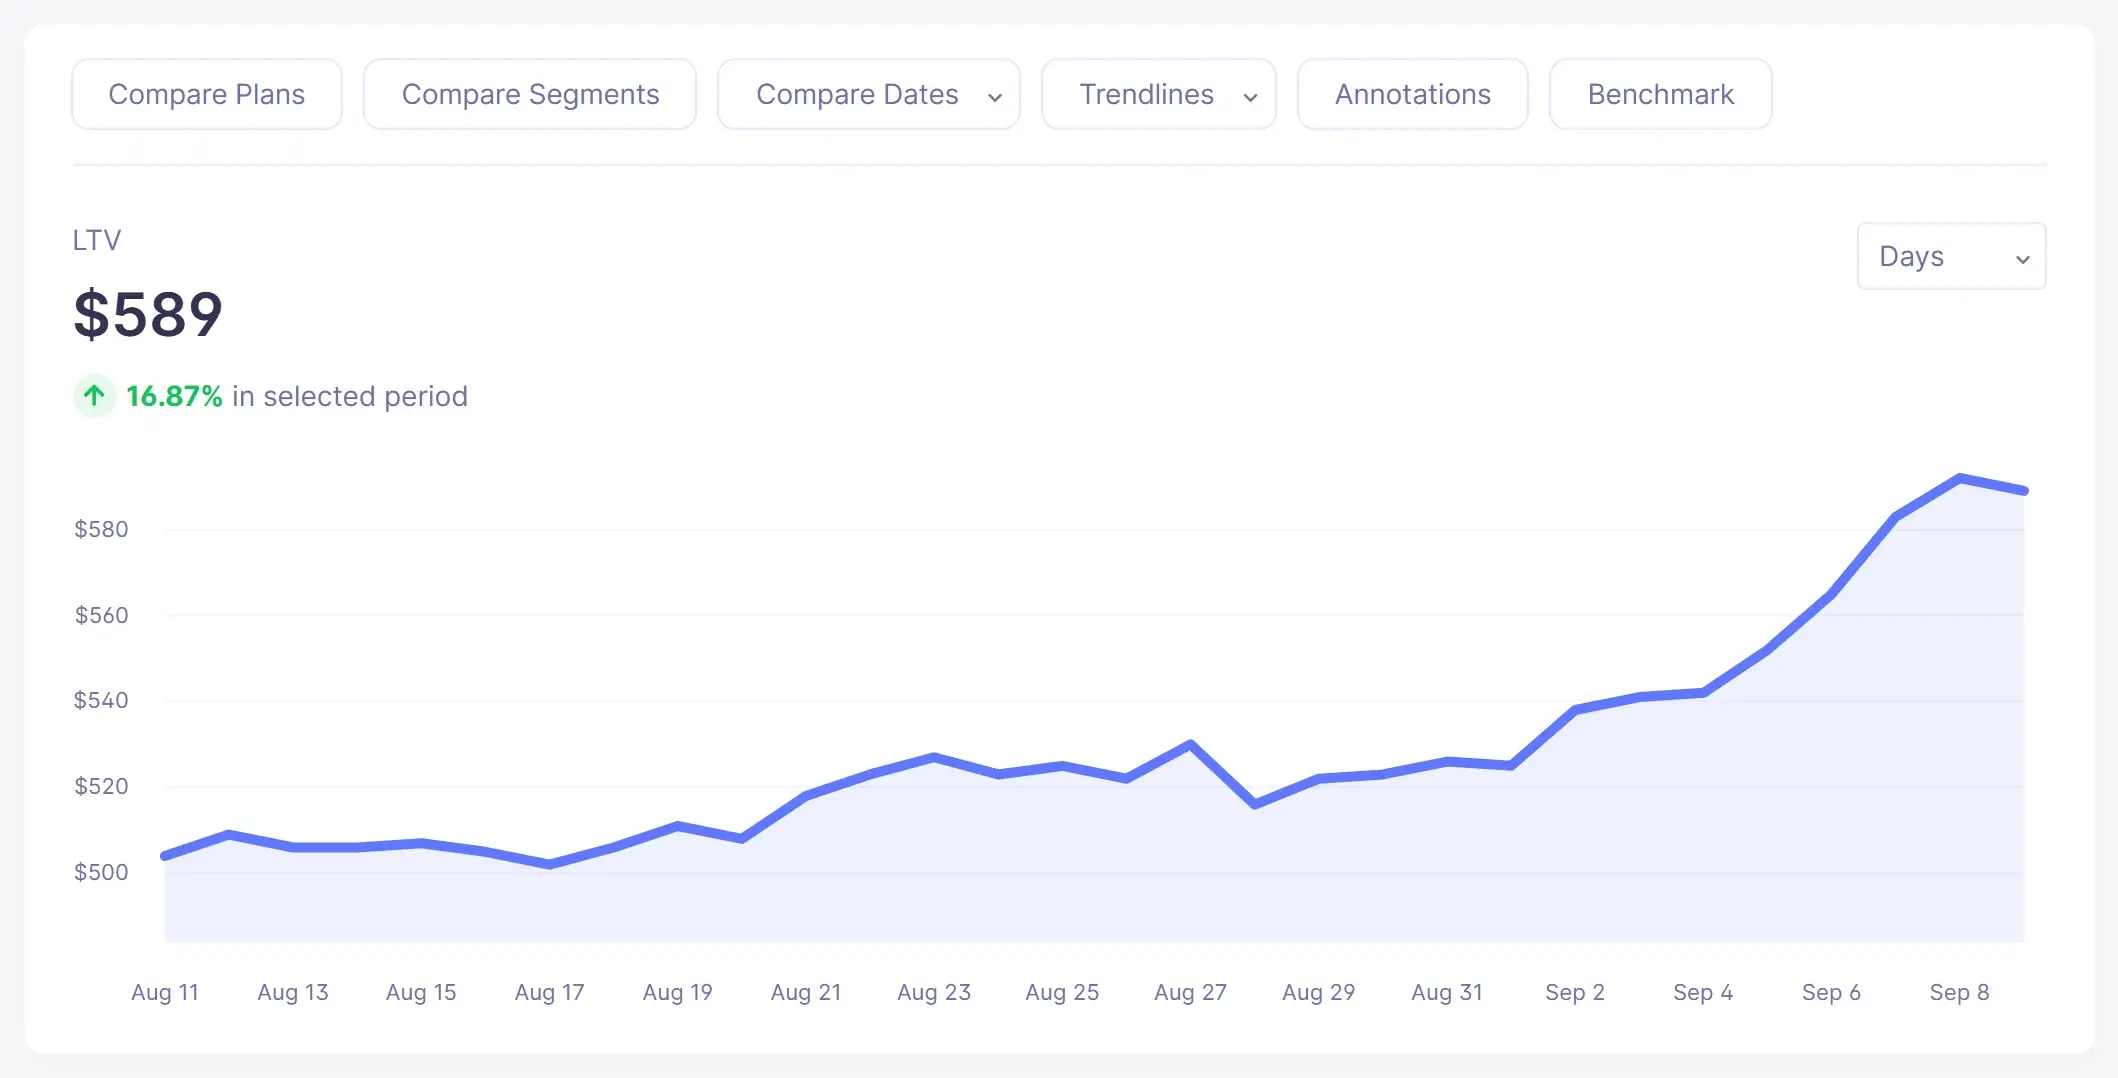Expand the Trendlines dropdown
The image size is (2118, 1078).
(1159, 94)
